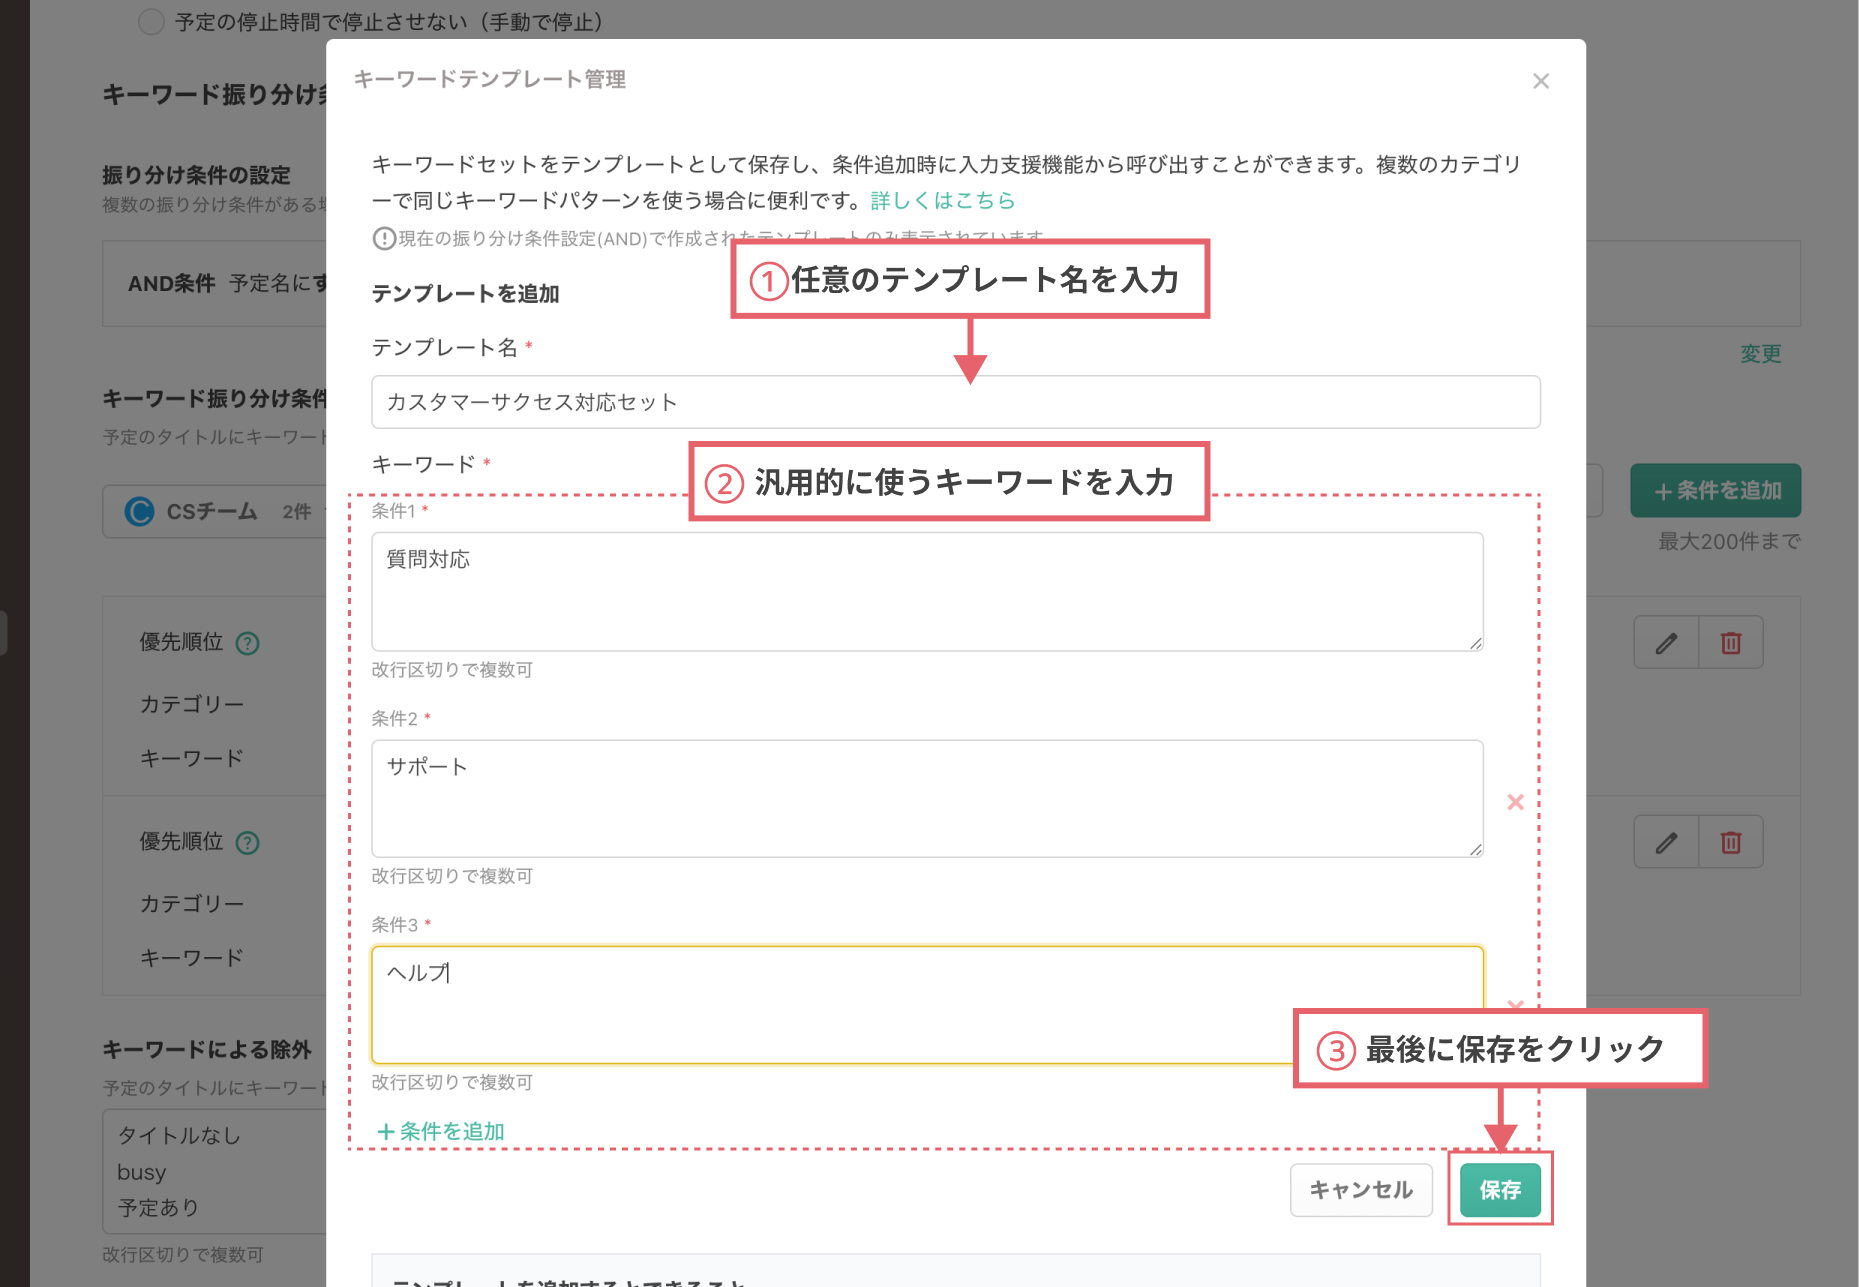Click the green 条件を追加 button
The height and width of the screenshot is (1287, 1859).
[1715, 491]
